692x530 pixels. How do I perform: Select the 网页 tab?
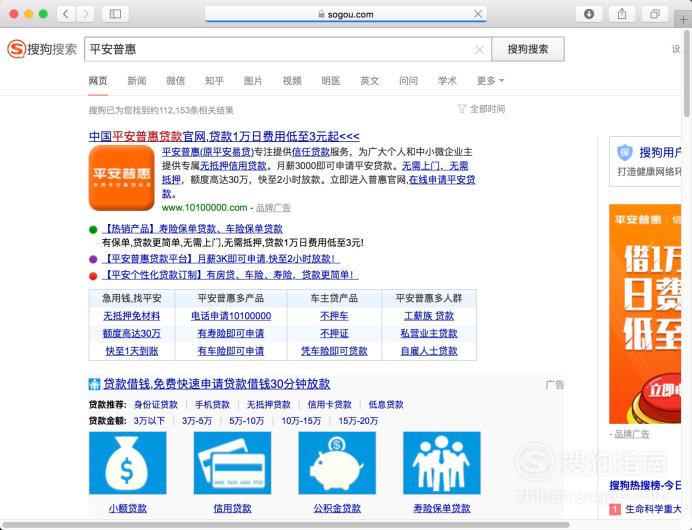coord(98,81)
